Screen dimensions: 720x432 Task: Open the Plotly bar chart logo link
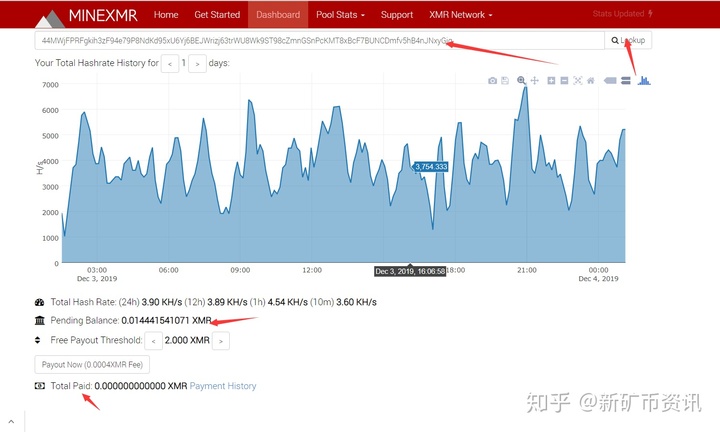[x=644, y=80]
